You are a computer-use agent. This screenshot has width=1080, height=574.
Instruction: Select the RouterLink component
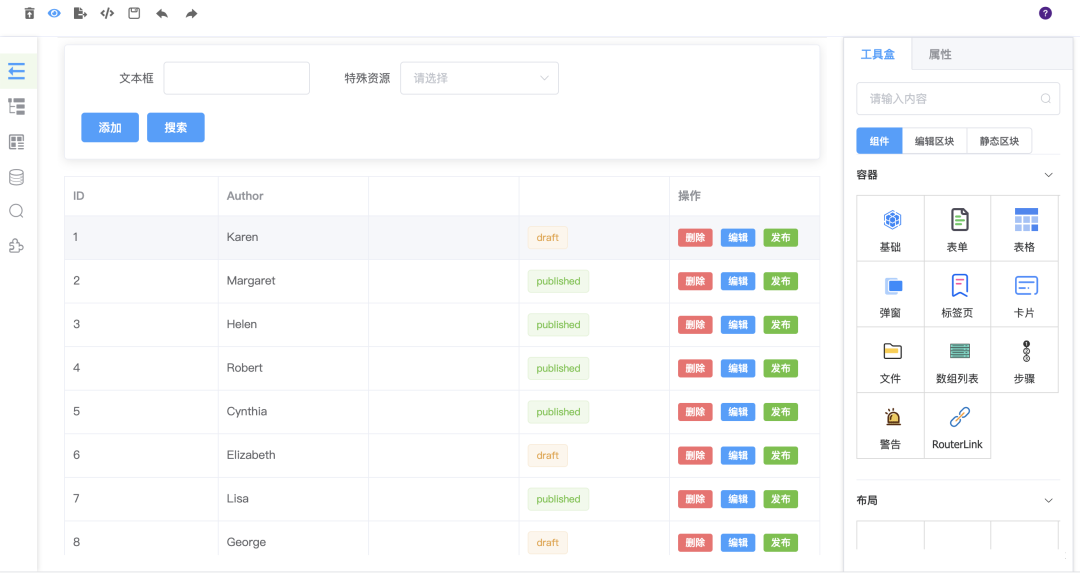pos(958,426)
